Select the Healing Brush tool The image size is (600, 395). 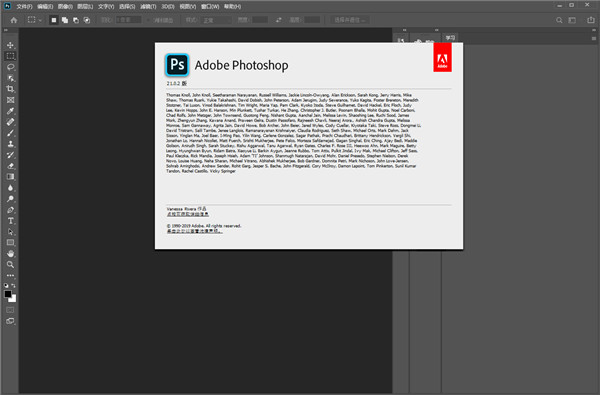tap(10, 122)
